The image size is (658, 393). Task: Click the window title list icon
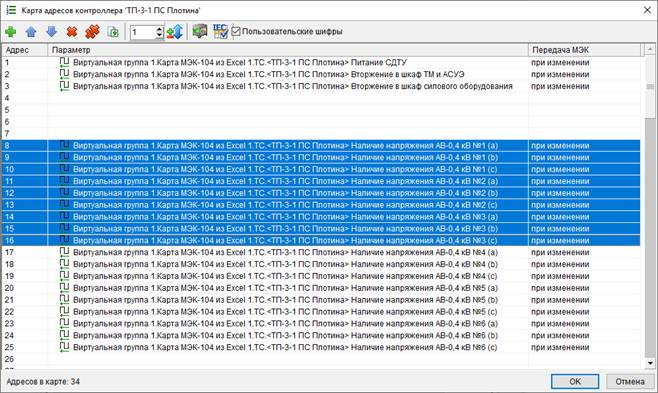[11, 10]
